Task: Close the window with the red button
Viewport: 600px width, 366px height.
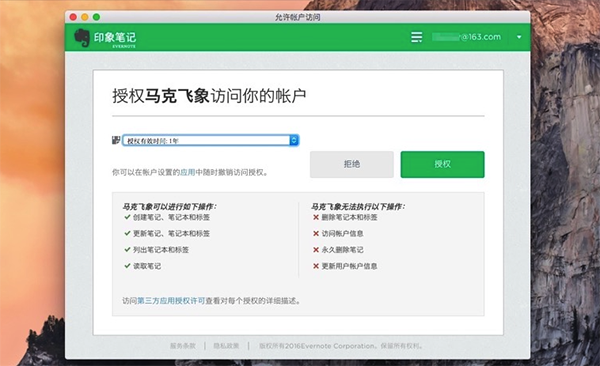Action: click(73, 17)
